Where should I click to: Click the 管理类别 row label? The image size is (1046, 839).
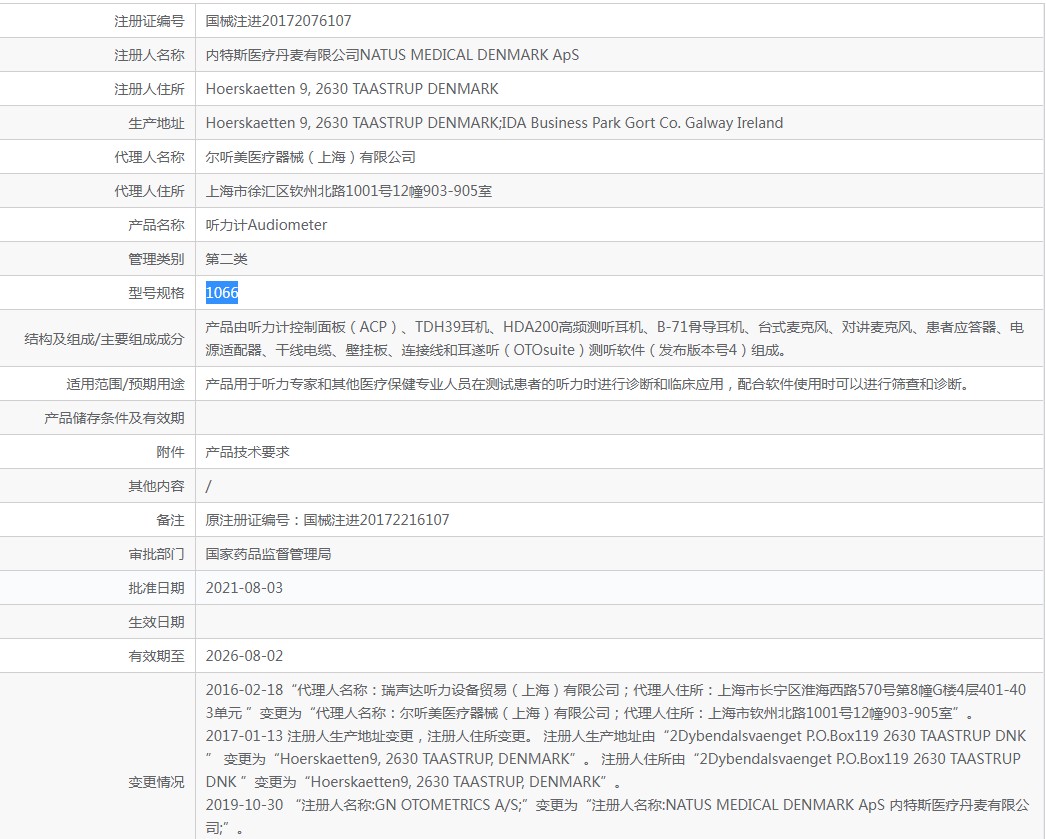tap(156, 259)
